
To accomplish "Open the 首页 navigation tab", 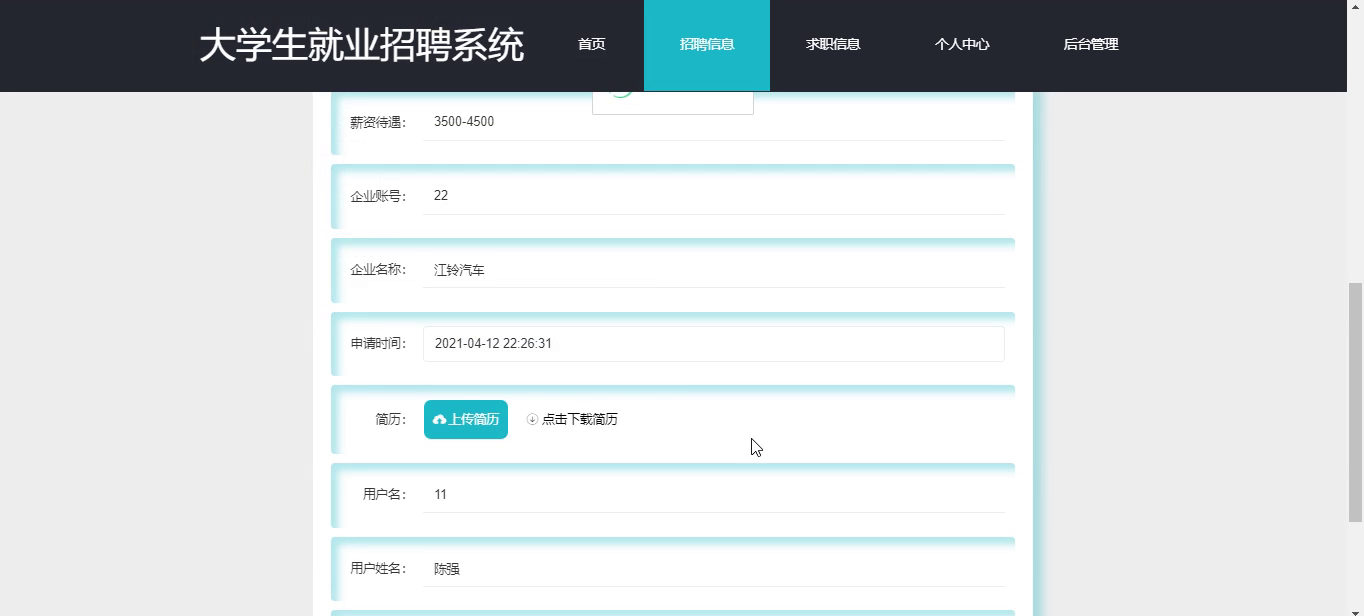I will (592, 45).
